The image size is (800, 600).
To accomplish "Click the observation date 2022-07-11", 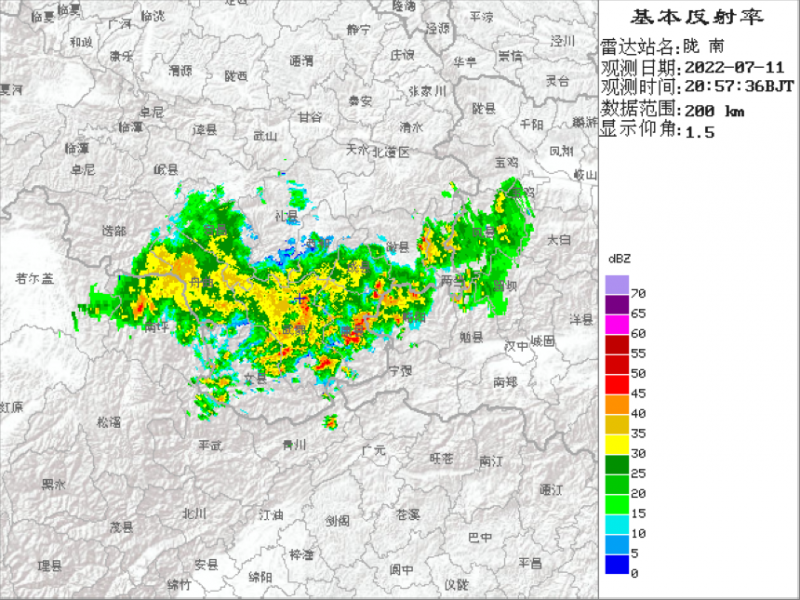I will tap(733, 68).
